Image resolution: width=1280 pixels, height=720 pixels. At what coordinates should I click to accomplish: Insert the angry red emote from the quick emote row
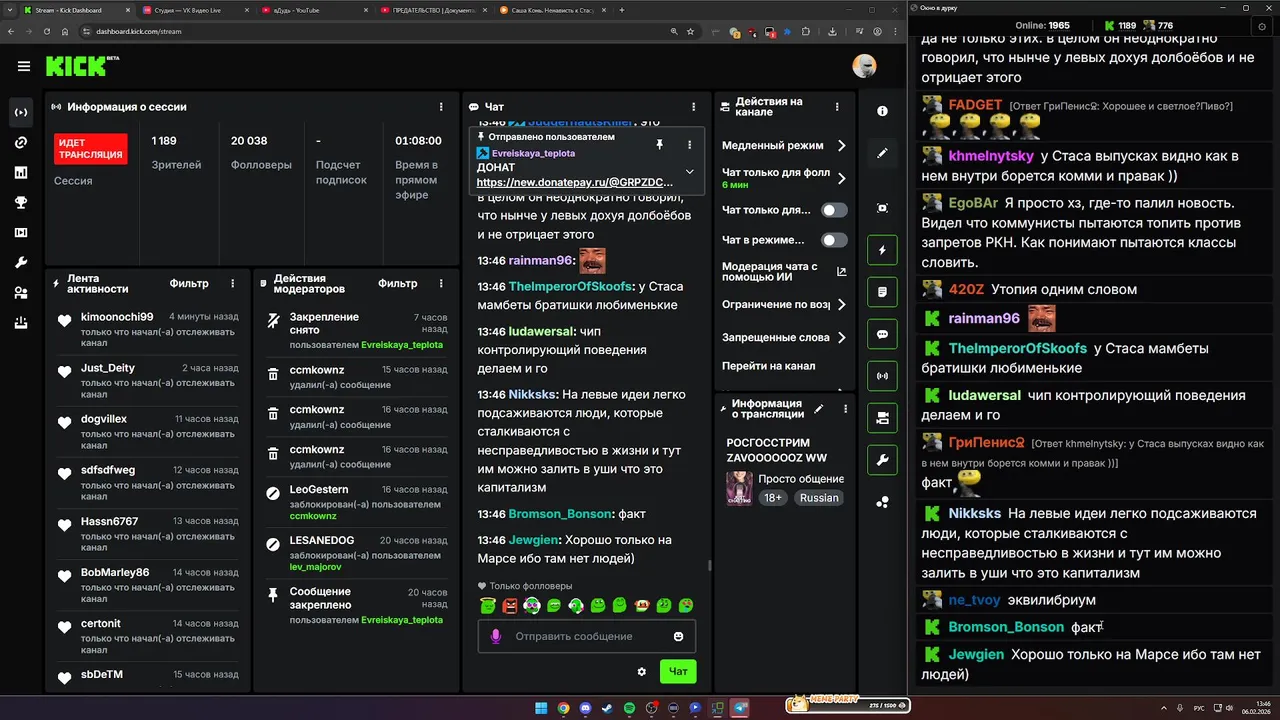(x=510, y=605)
